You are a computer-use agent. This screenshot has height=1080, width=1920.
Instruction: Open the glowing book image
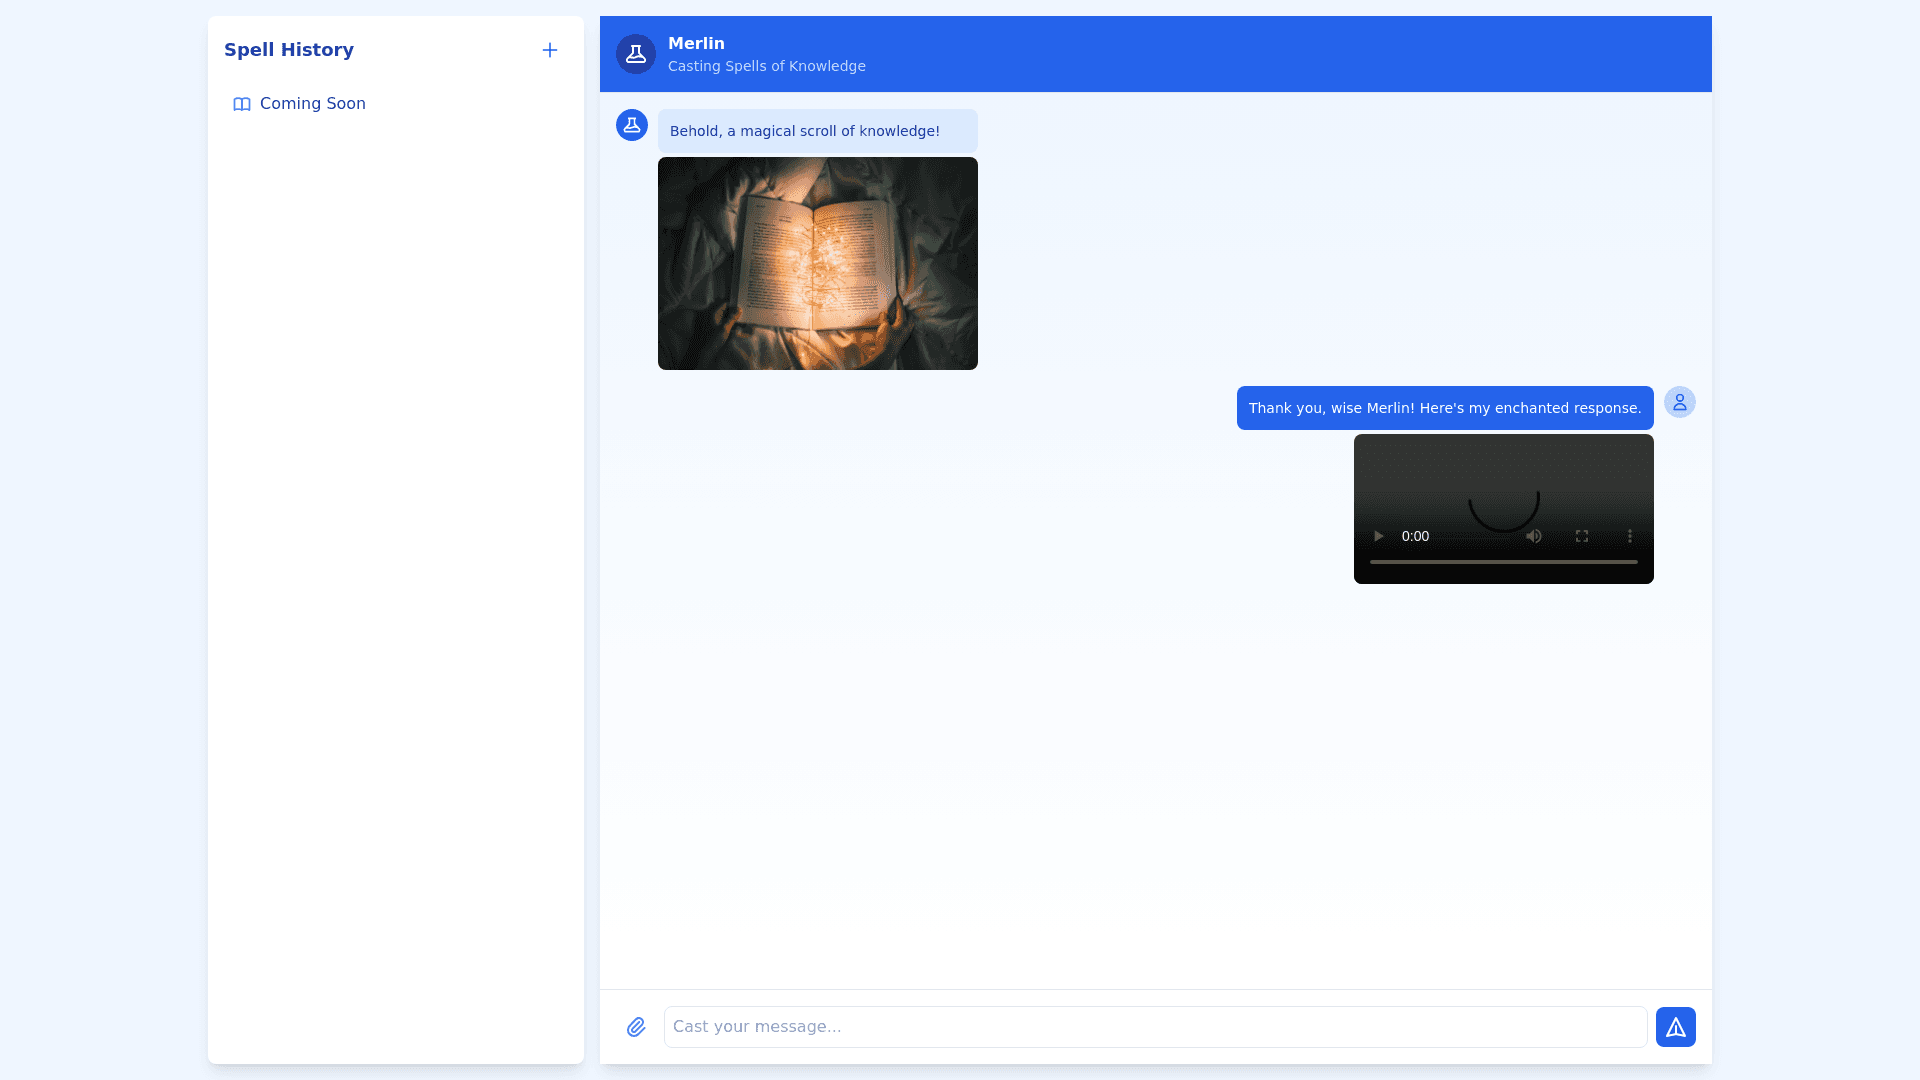click(x=817, y=263)
